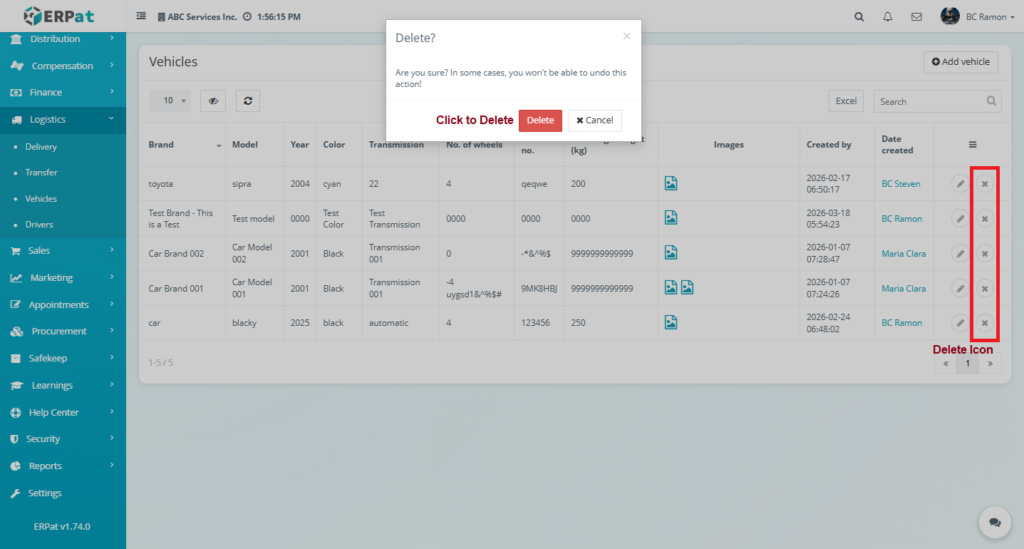1024x549 pixels.
Task: Close the Delete dialog with X icon
Action: point(627,36)
